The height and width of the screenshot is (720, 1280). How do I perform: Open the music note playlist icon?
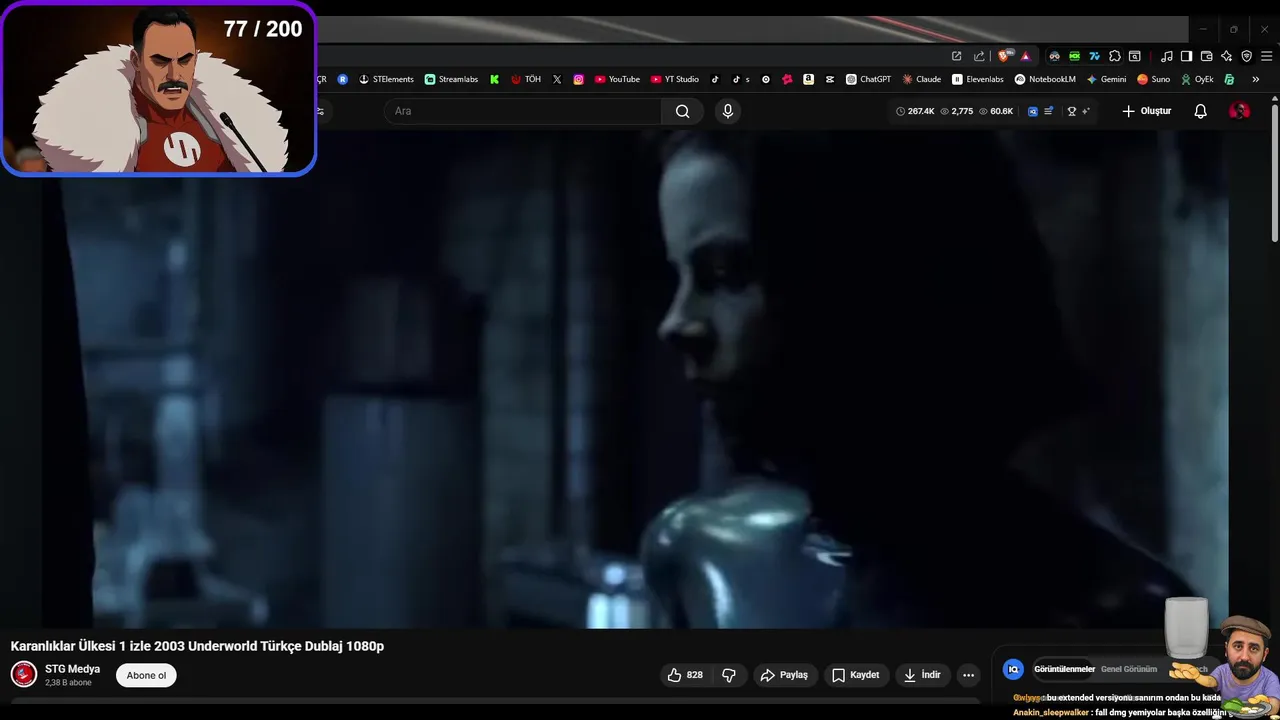(1166, 56)
